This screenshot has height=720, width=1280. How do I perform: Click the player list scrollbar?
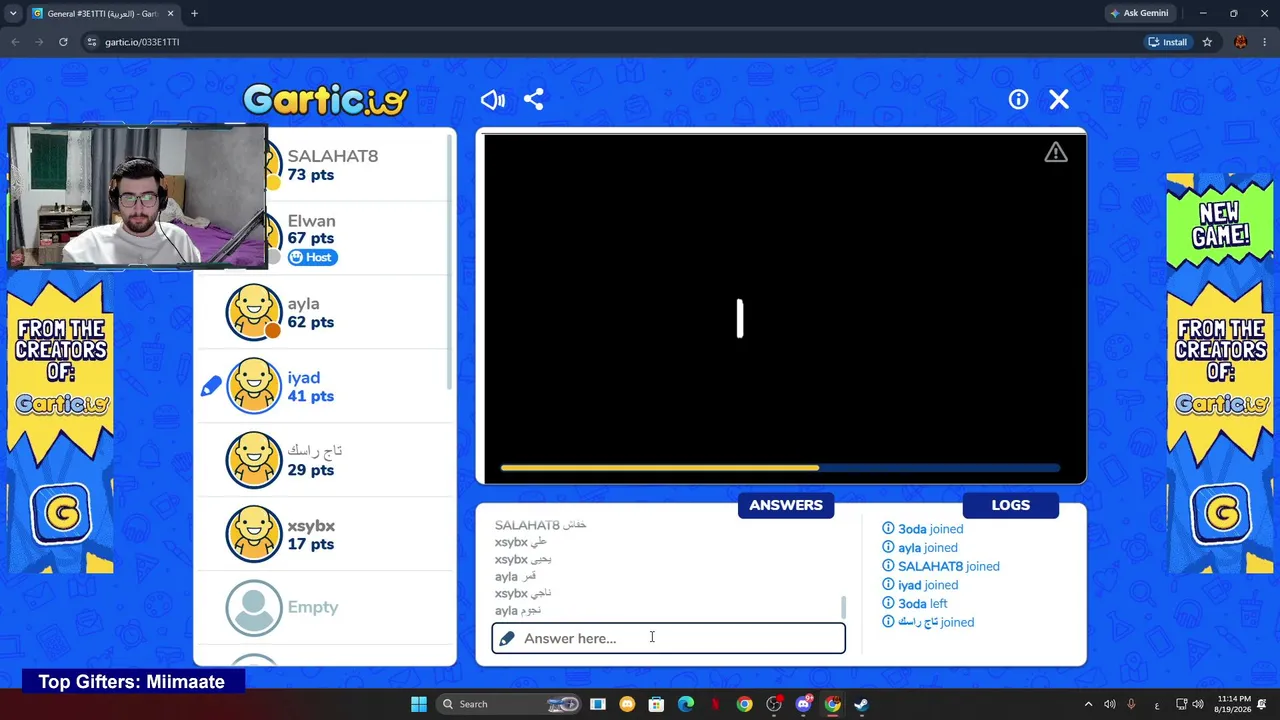[x=450, y=260]
